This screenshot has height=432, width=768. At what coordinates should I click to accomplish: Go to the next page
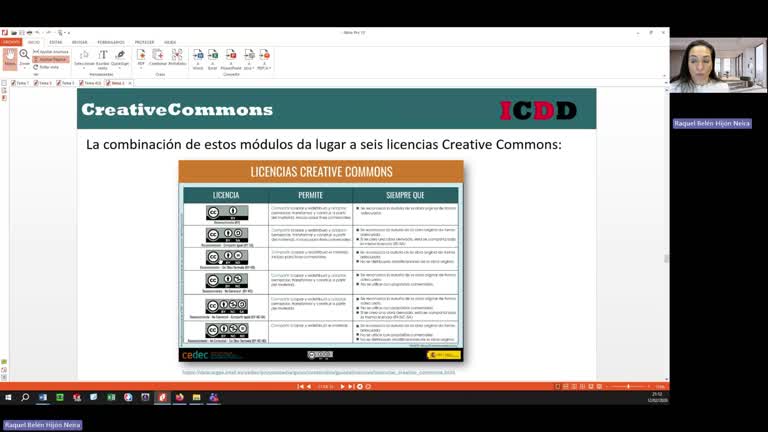(x=342, y=386)
